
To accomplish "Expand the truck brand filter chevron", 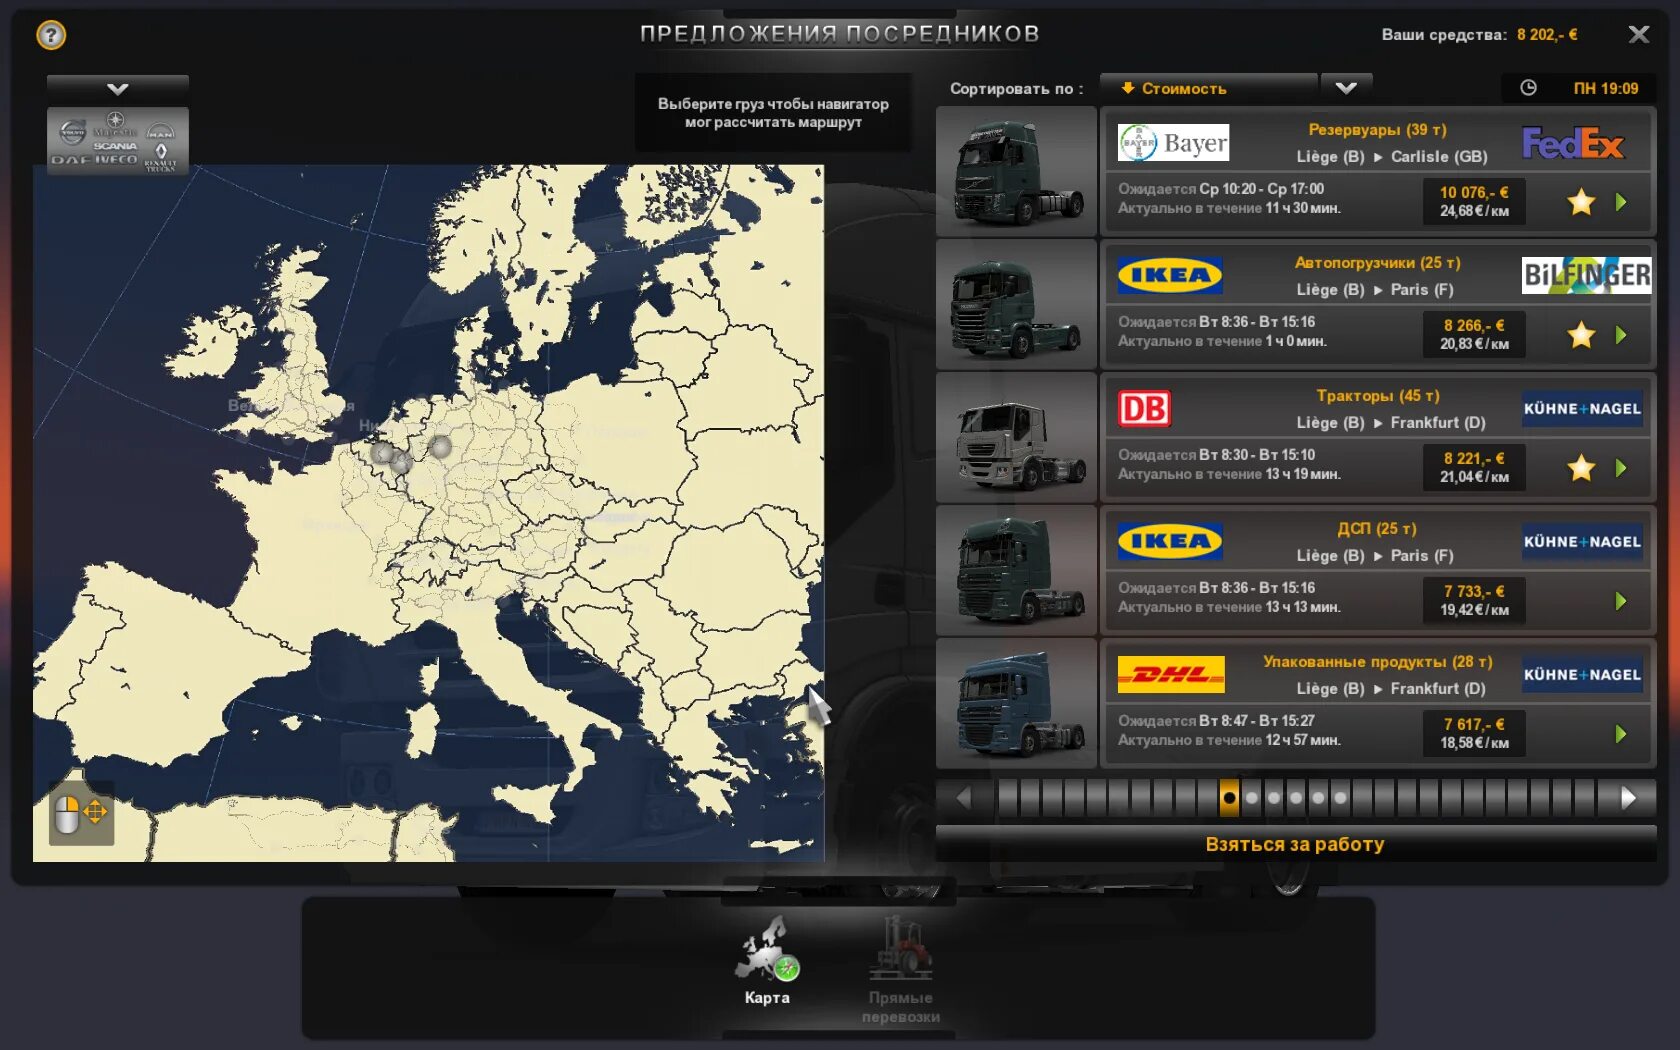I will tap(118, 89).
